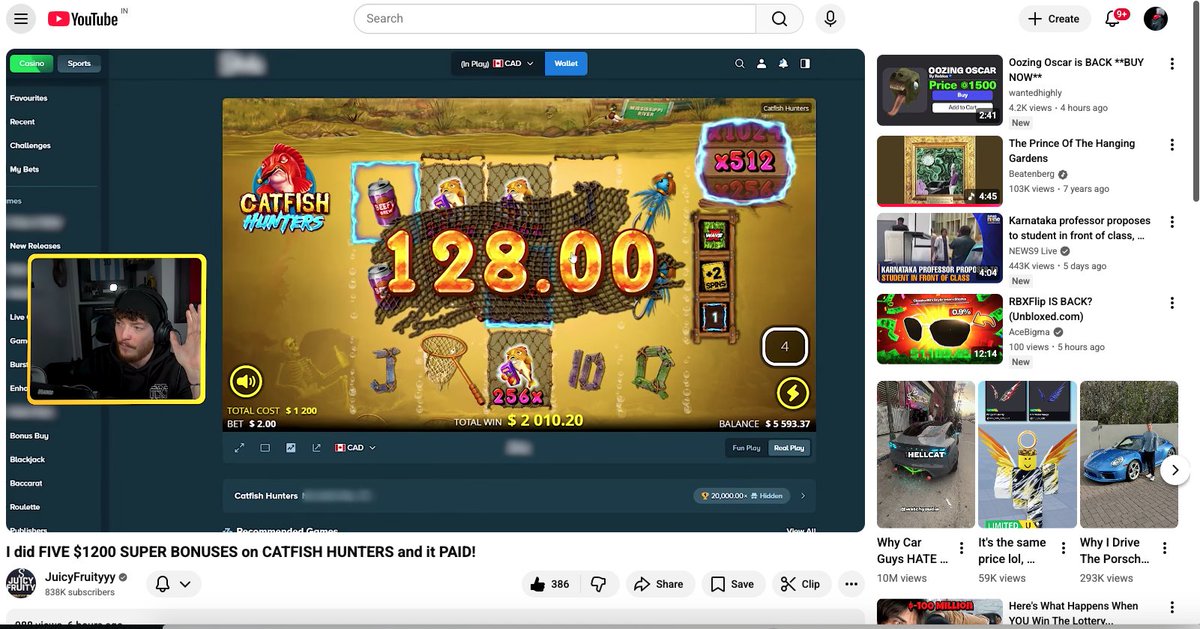Click the casino site search icon
The image size is (1200, 629).
pyautogui.click(x=740, y=63)
